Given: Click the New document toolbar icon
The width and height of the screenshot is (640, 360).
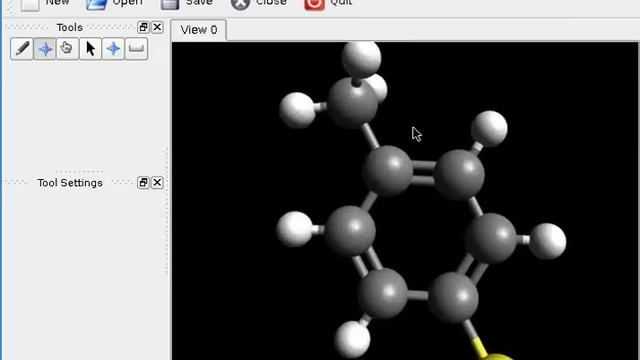Looking at the screenshot, I should (x=30, y=4).
